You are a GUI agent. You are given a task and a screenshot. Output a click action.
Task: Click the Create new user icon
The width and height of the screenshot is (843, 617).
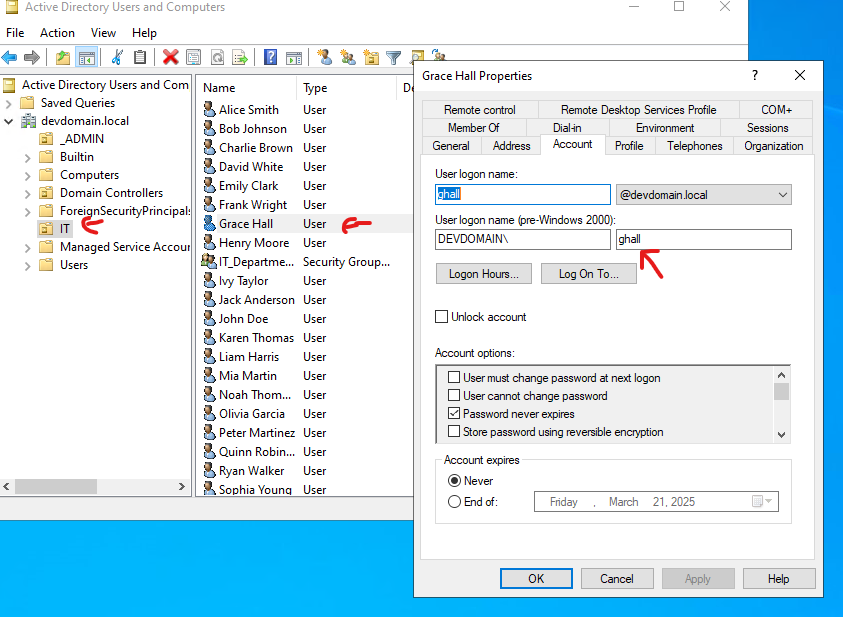(324, 57)
